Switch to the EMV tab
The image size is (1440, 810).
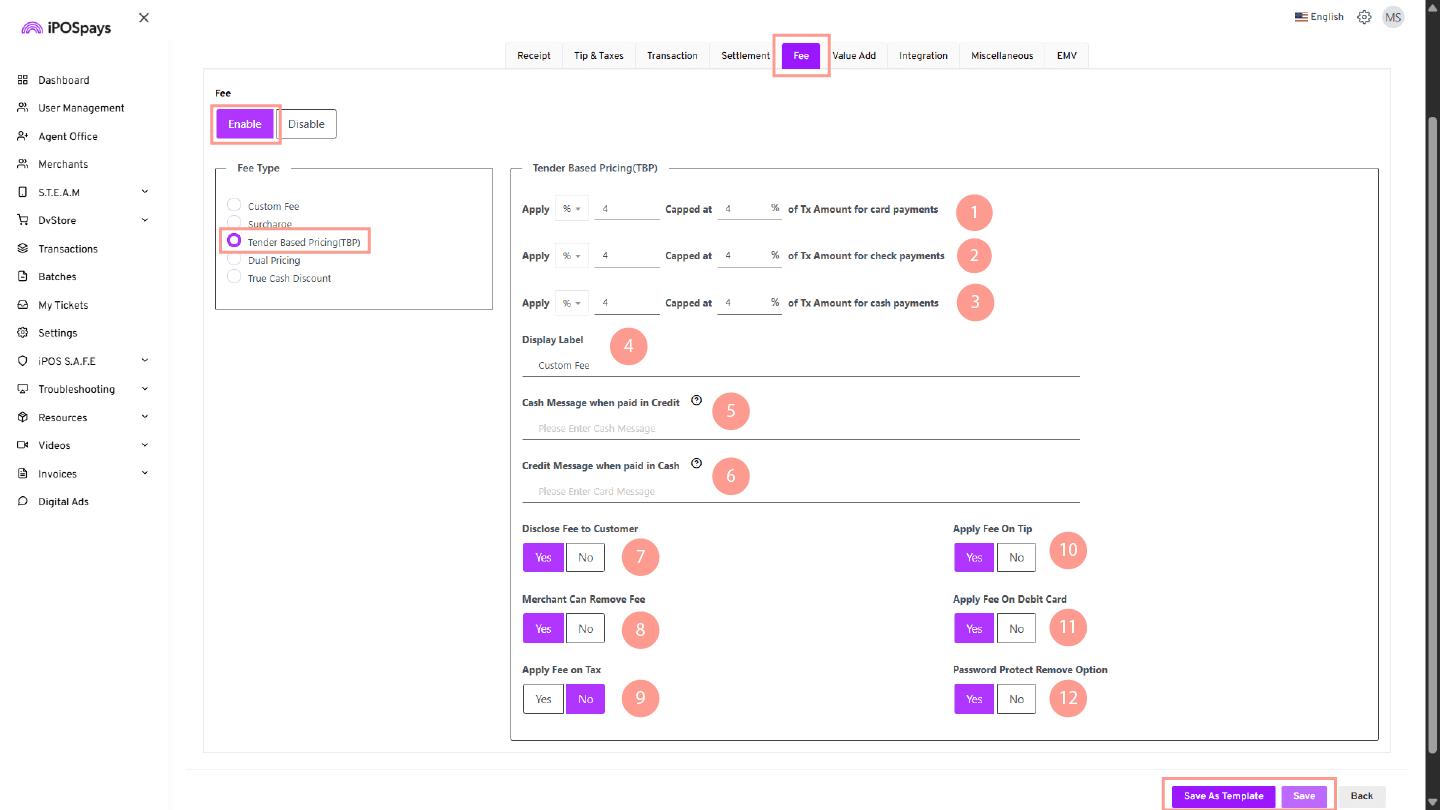click(x=1067, y=56)
